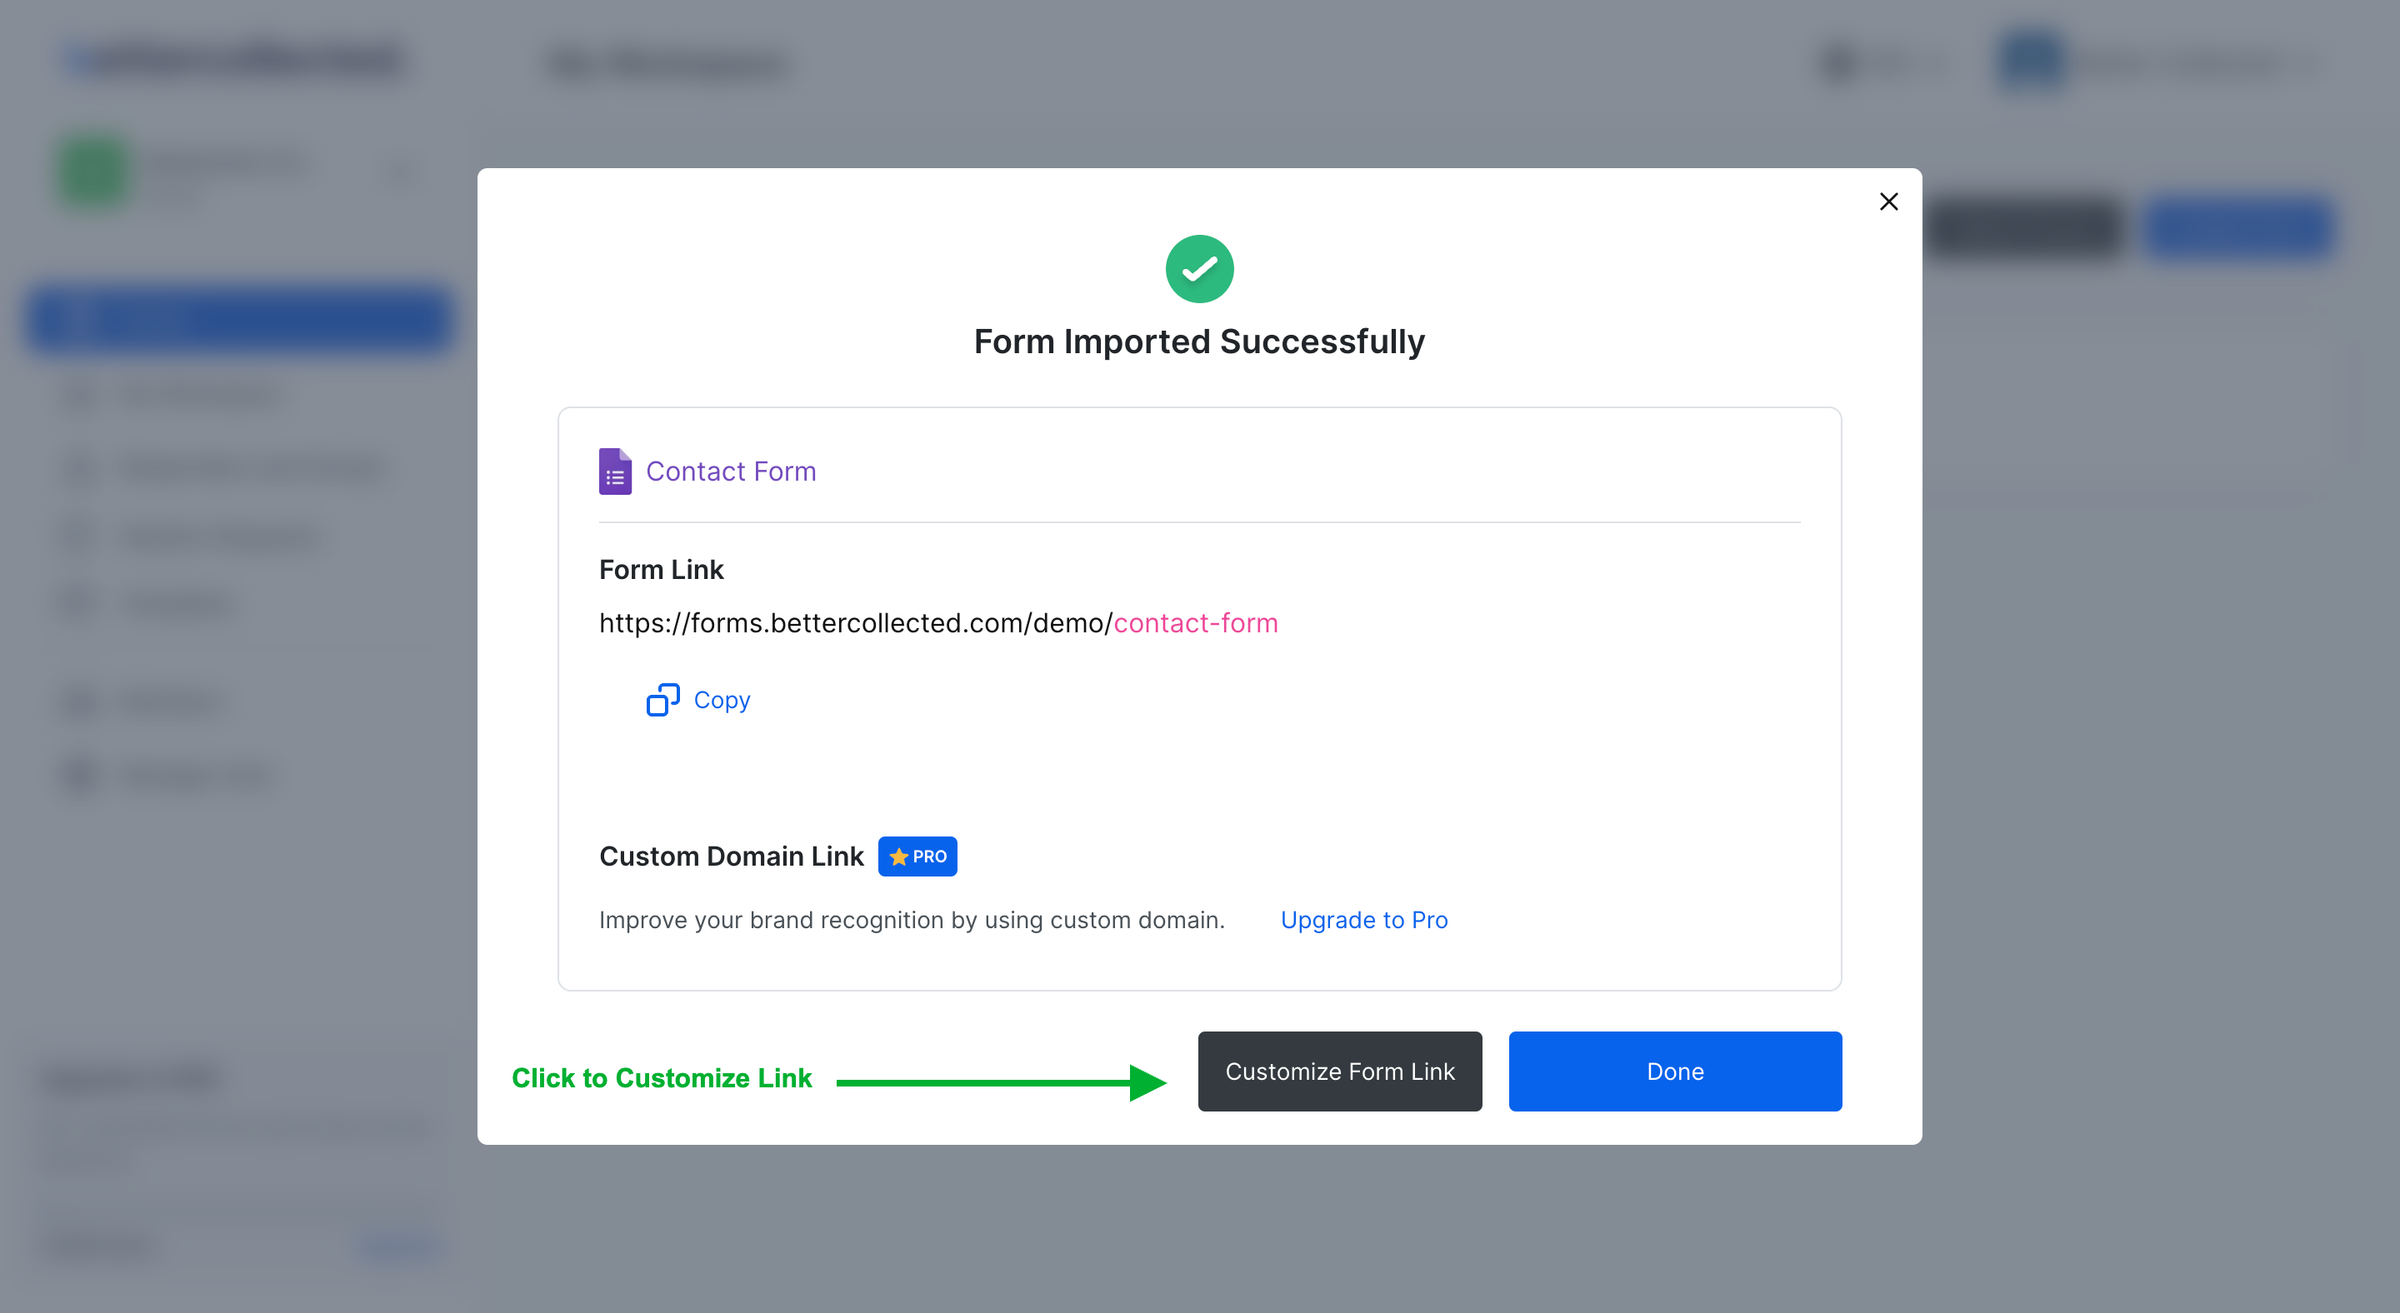Open the Contact Form title link
The width and height of the screenshot is (2400, 1313).
(x=730, y=471)
